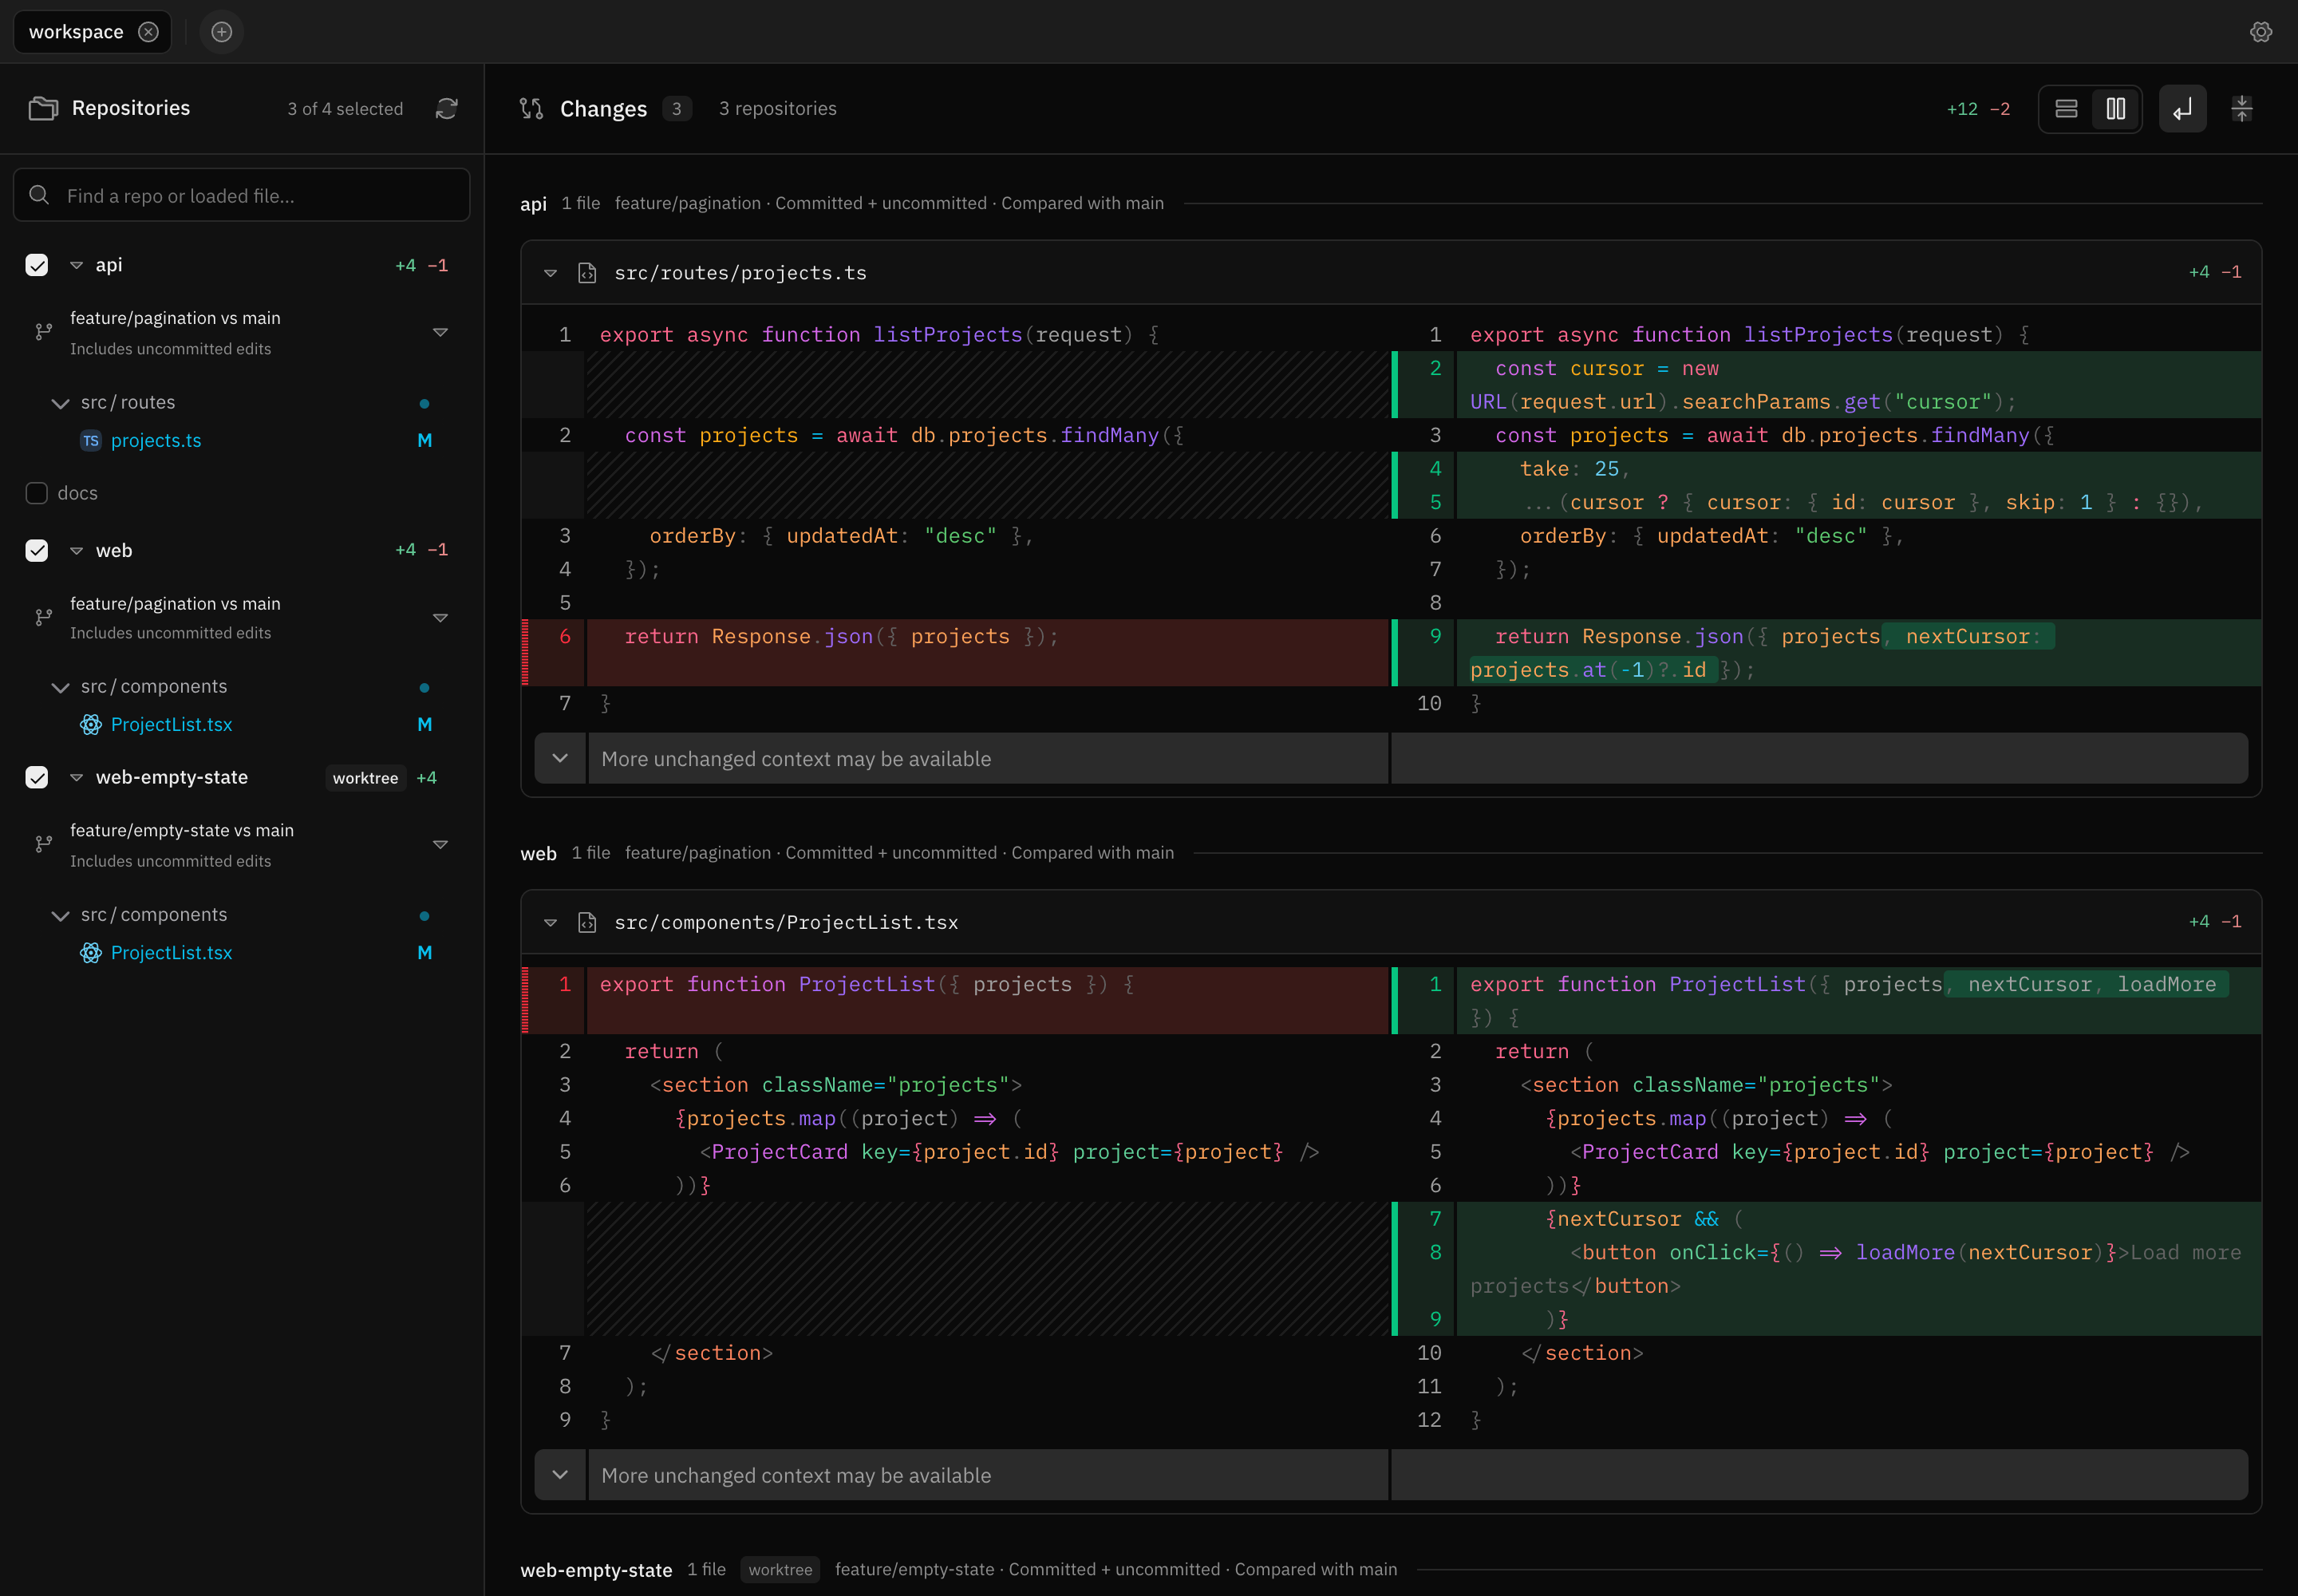Viewport: 2298px width, 1596px height.
Task: Open settings gear icon
Action: pyautogui.click(x=2261, y=32)
